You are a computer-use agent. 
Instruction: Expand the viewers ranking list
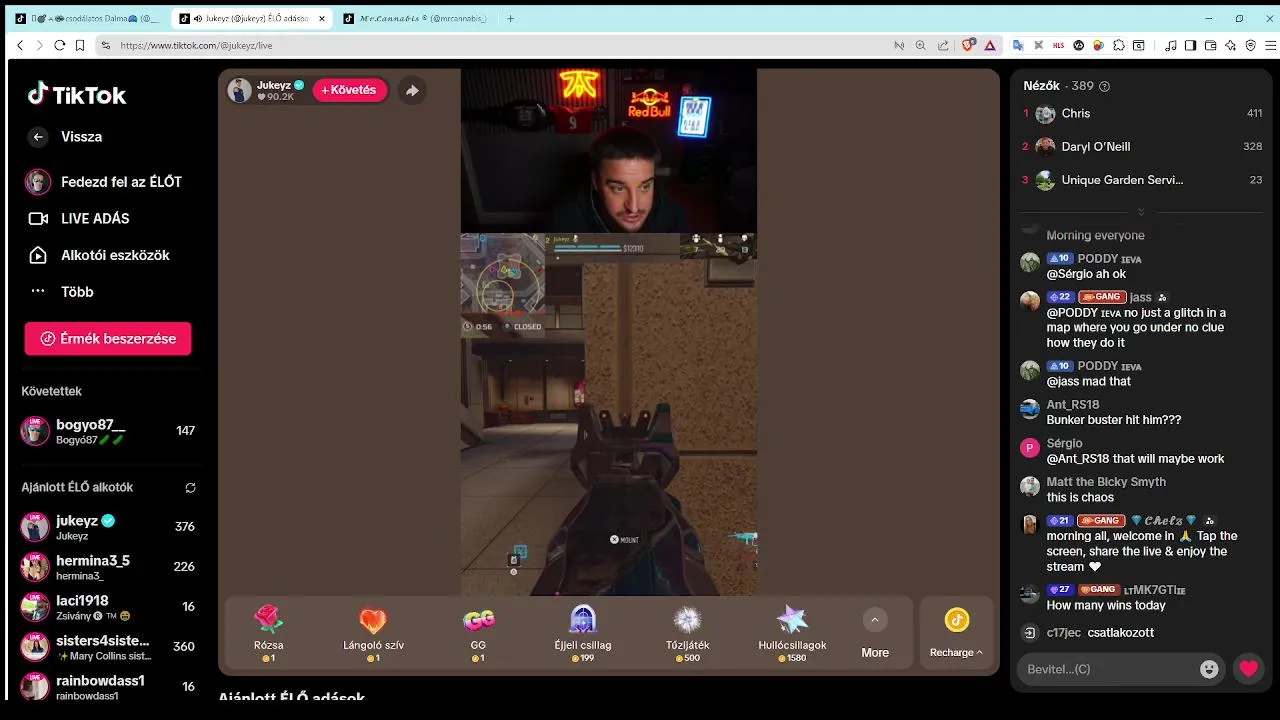(x=1141, y=212)
